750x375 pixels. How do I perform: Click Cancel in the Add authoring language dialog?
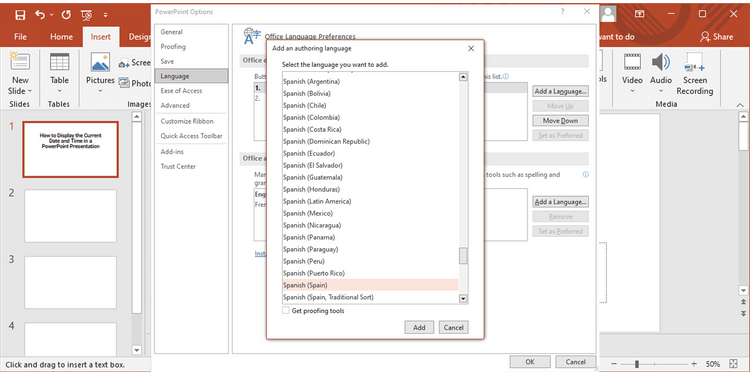pyautogui.click(x=453, y=327)
